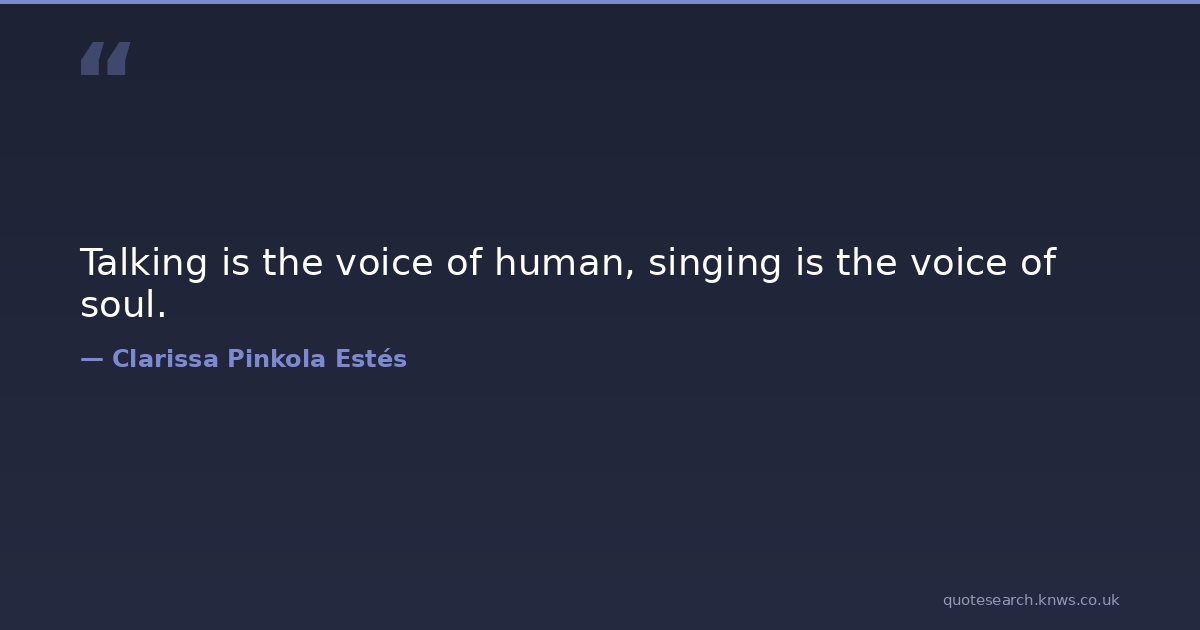The width and height of the screenshot is (1200, 630).
Task: Click the author name Clarissa Pinkola Estés
Action: click(x=259, y=359)
